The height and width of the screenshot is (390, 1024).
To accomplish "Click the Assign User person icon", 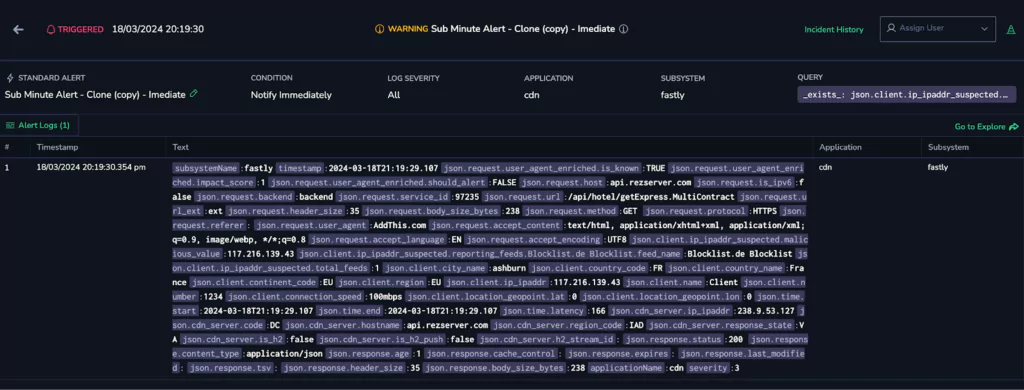I will tap(891, 28).
